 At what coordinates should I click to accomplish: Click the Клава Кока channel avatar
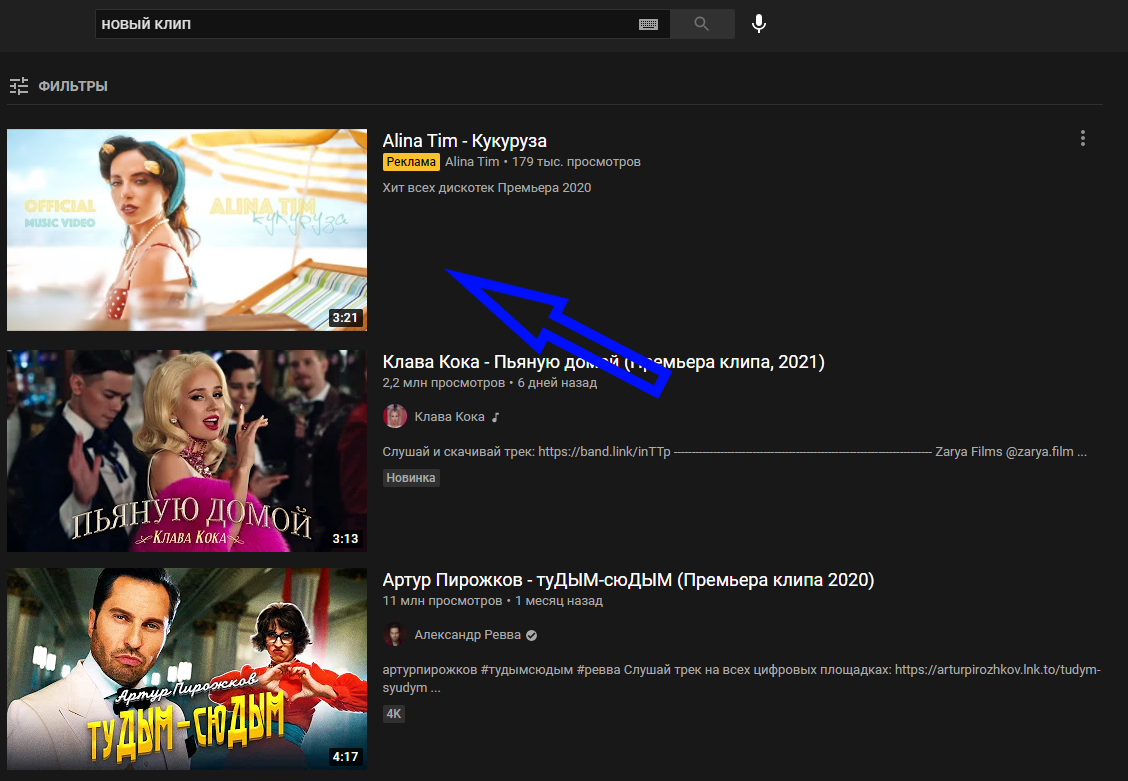(395, 416)
